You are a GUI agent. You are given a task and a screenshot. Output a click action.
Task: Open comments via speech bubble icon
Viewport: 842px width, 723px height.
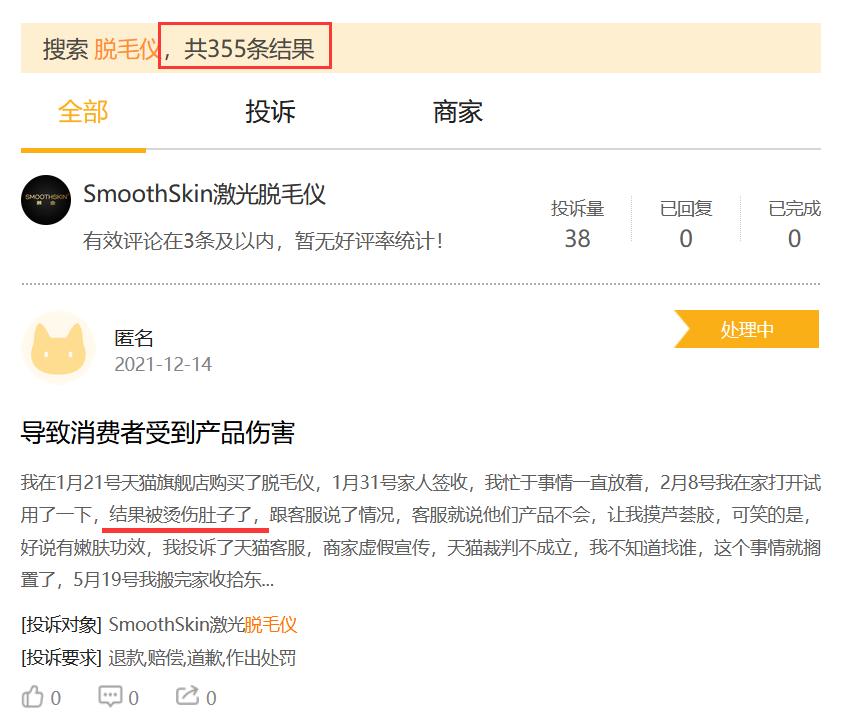click(x=110, y=697)
